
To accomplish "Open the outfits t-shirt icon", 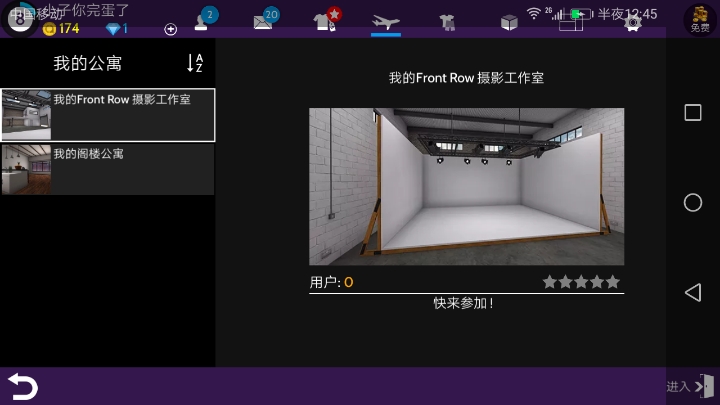I will tap(447, 22).
